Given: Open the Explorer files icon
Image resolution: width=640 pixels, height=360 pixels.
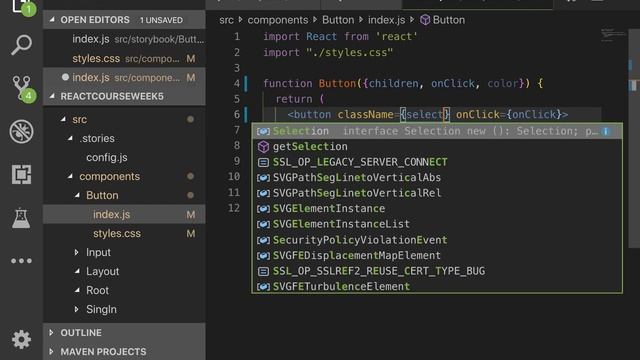Looking at the screenshot, I should (22, 7).
